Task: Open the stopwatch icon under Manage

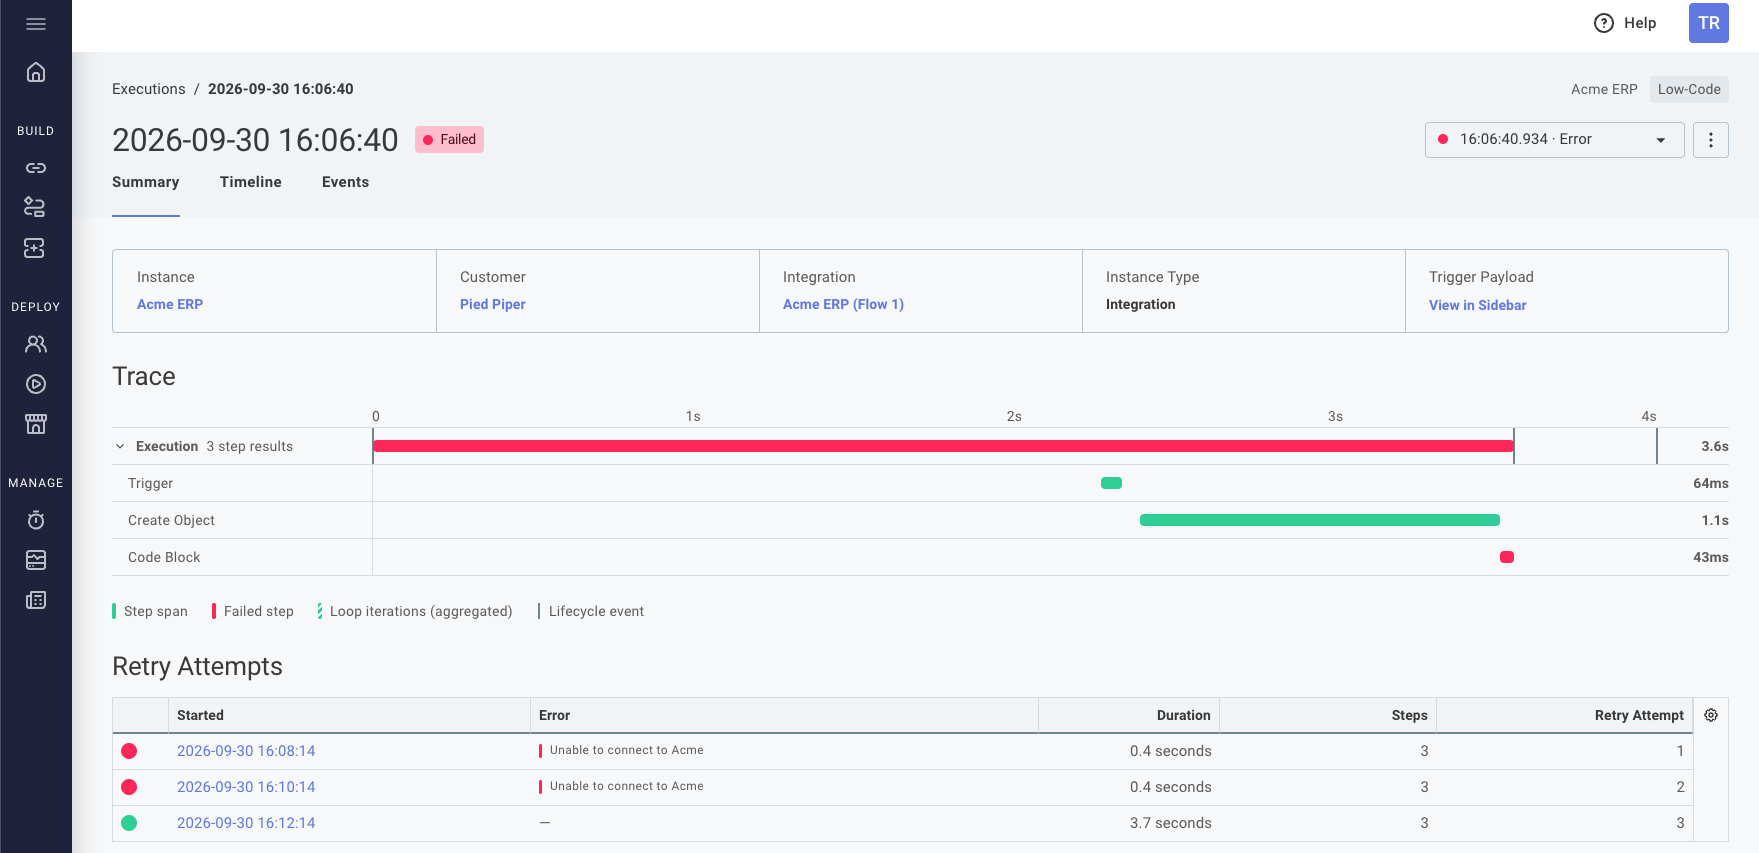Action: coord(36,520)
